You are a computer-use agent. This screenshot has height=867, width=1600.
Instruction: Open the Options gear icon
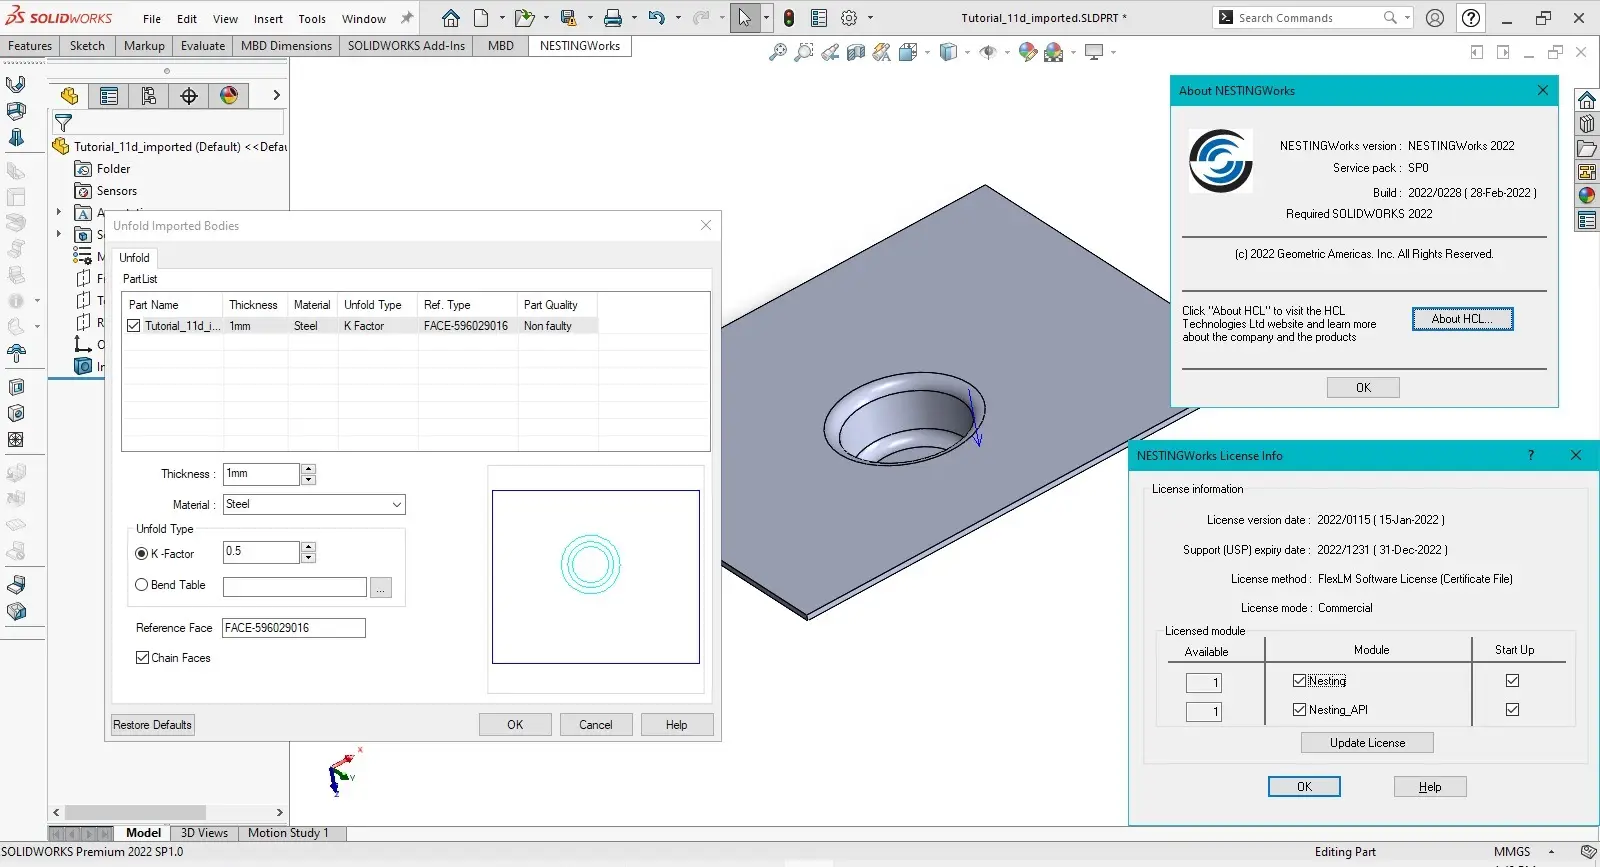[849, 18]
